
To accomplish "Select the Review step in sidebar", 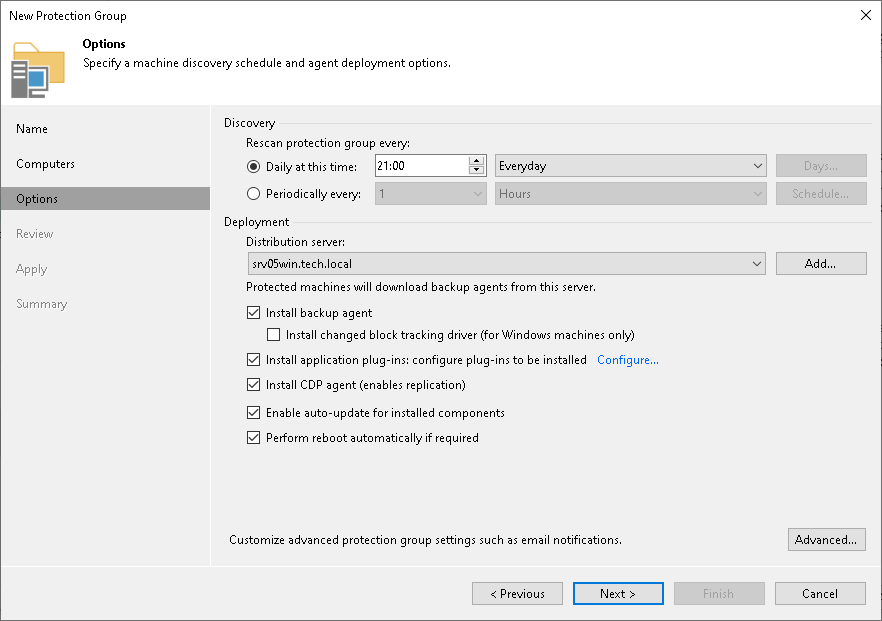I will 34,233.
